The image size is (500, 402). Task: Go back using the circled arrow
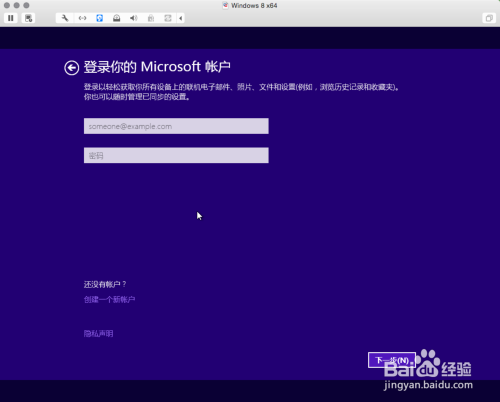pos(71,68)
